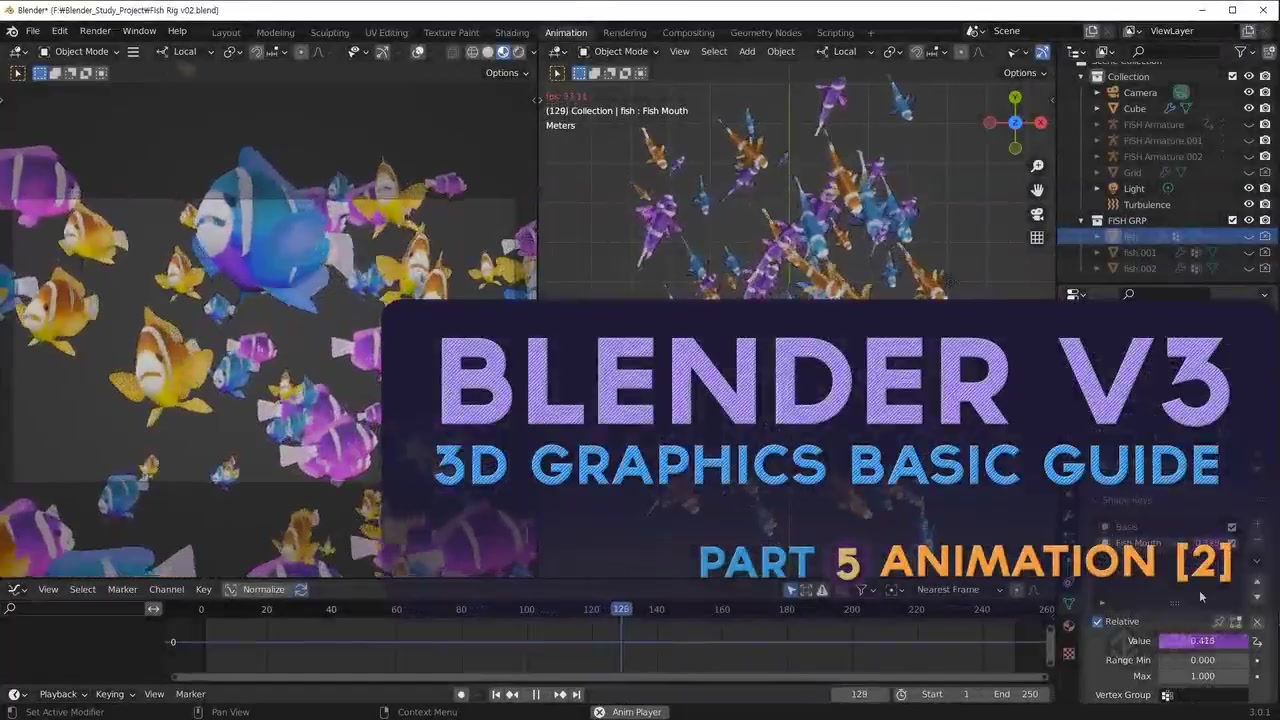Toggle camera view using the camera icon
The image size is (1280, 720).
pos(1037,214)
